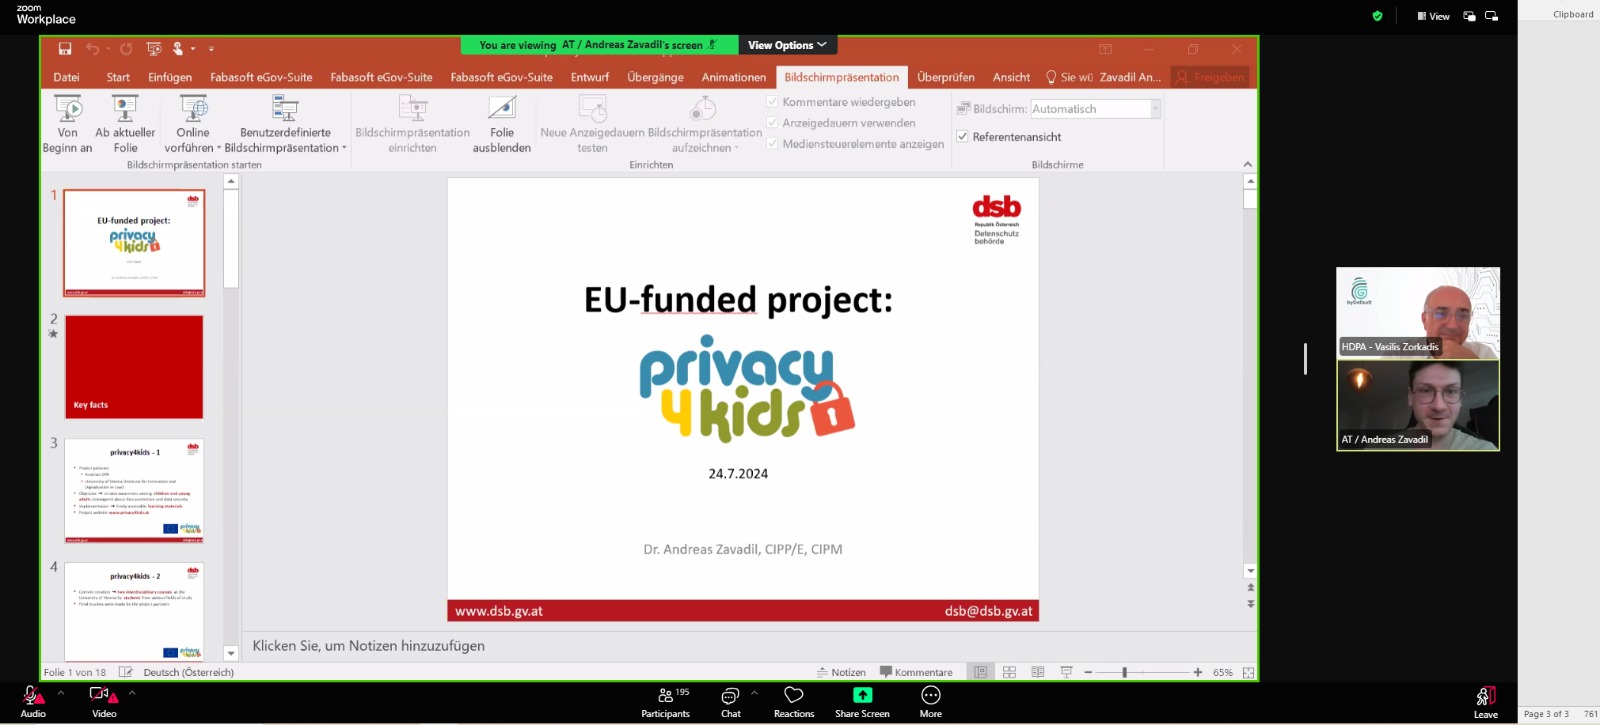1600x725 pixels.
Task: Open the Zoom Chat panel
Action: (731, 702)
